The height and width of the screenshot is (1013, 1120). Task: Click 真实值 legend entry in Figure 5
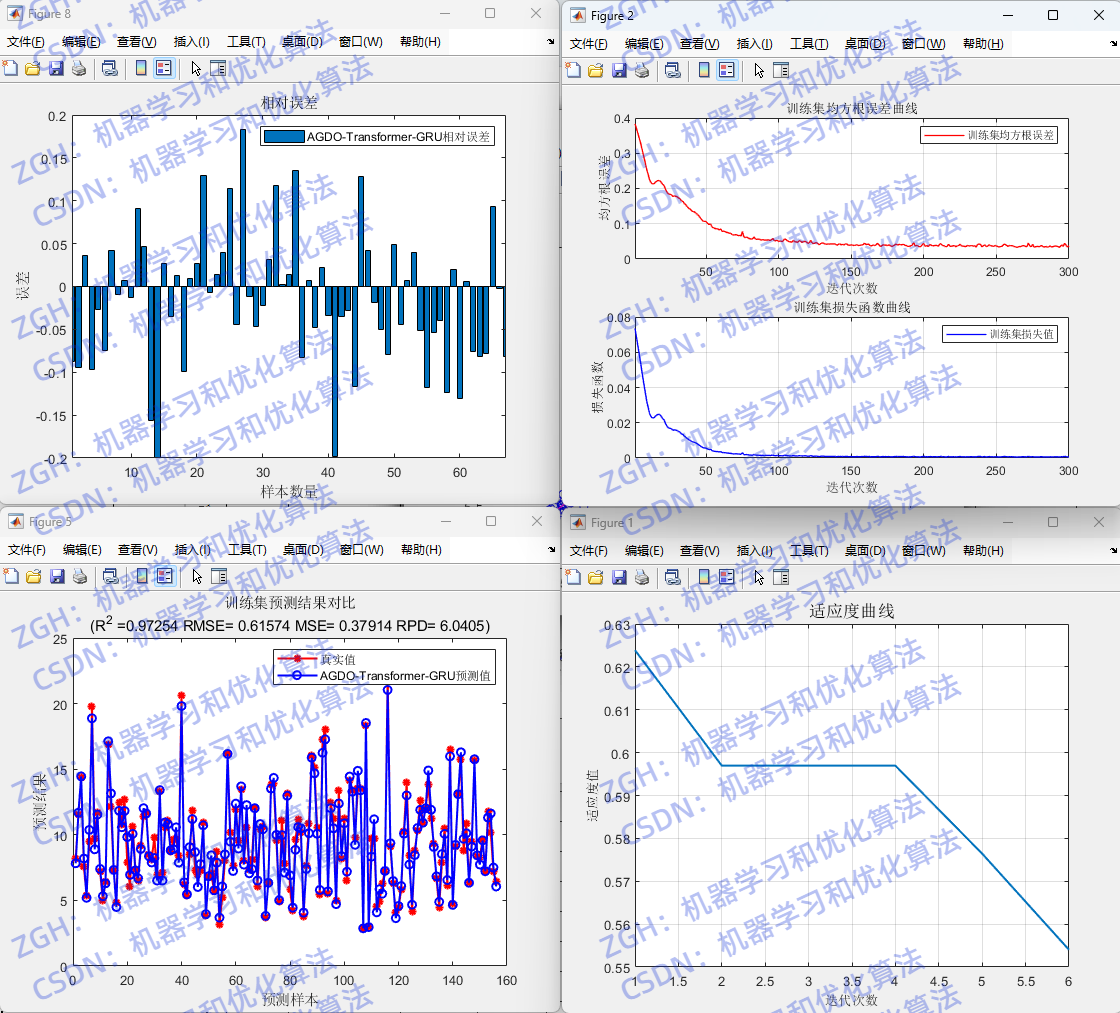(337, 659)
